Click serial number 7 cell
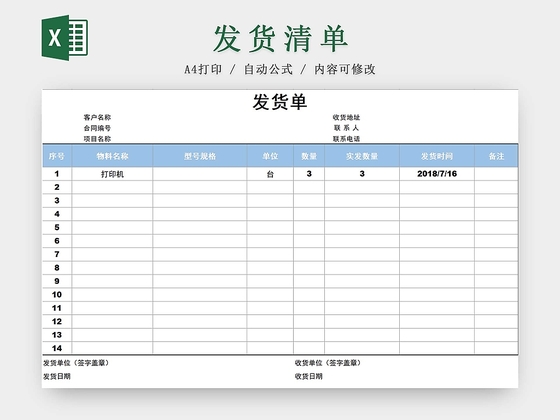560x420 pixels. point(57,254)
